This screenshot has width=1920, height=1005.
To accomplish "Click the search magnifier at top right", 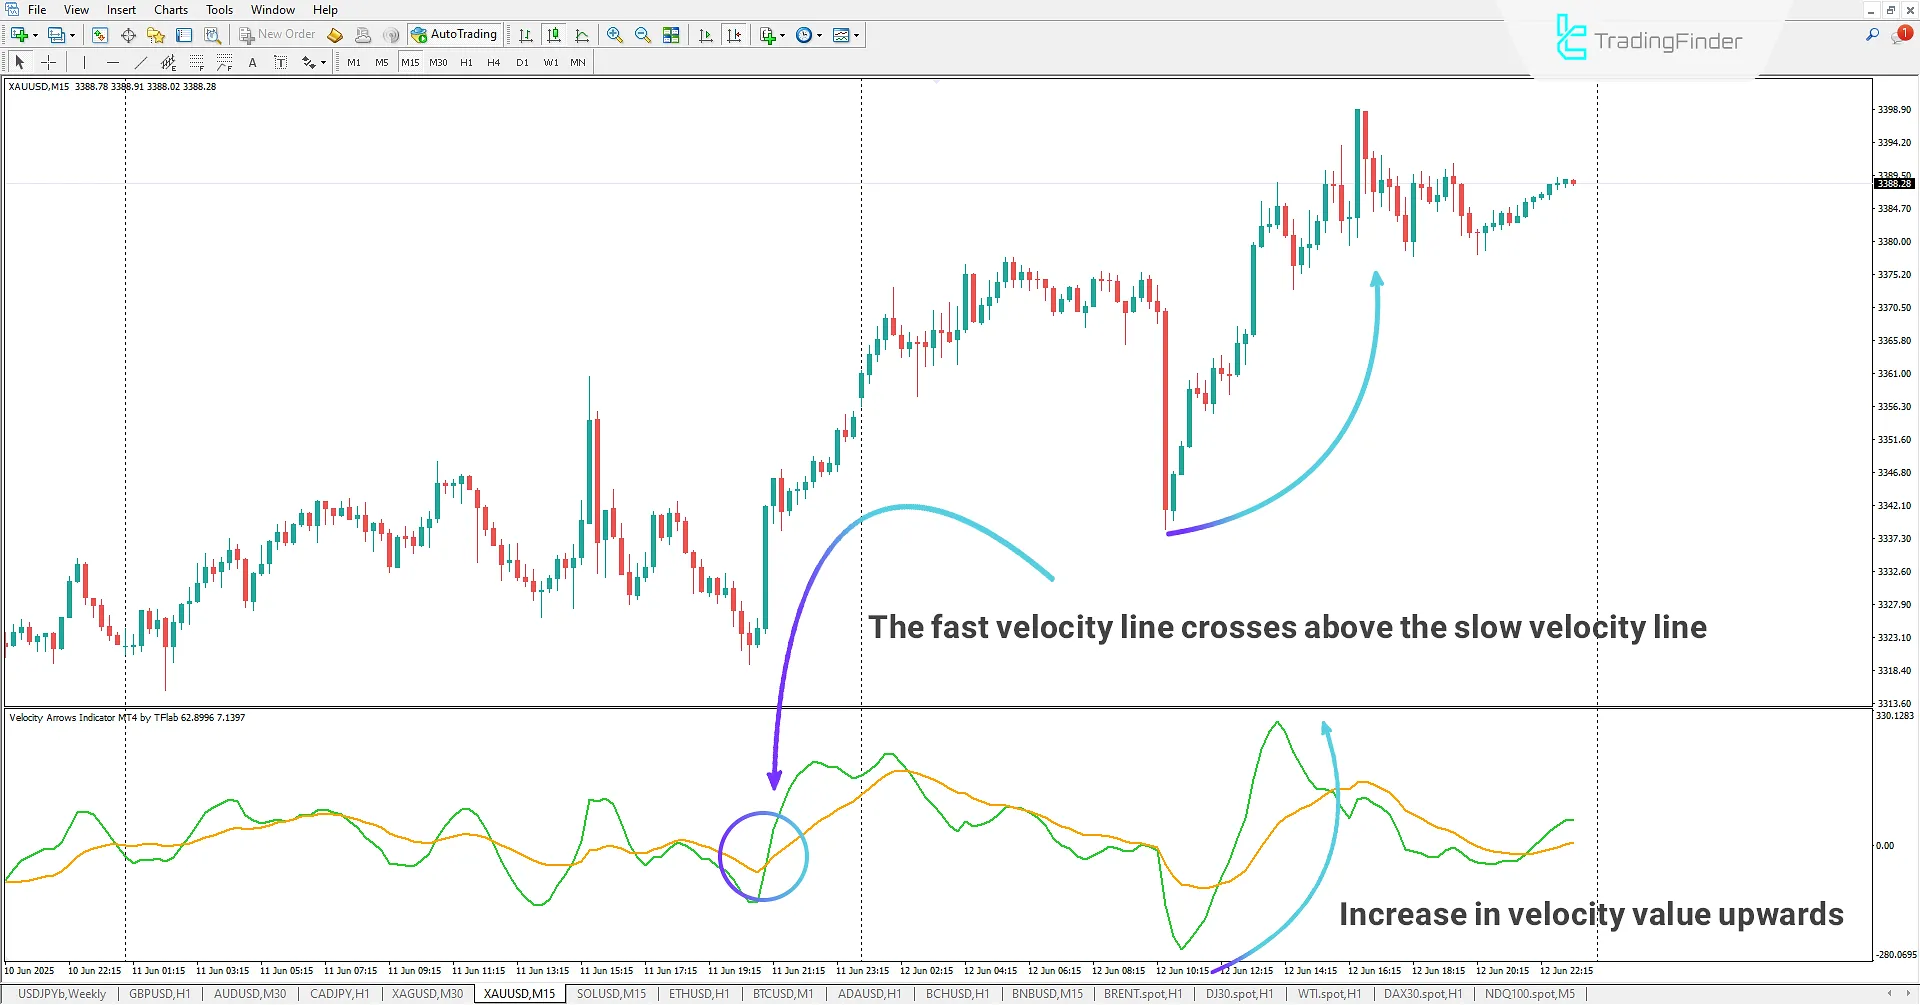I will tap(1872, 35).
